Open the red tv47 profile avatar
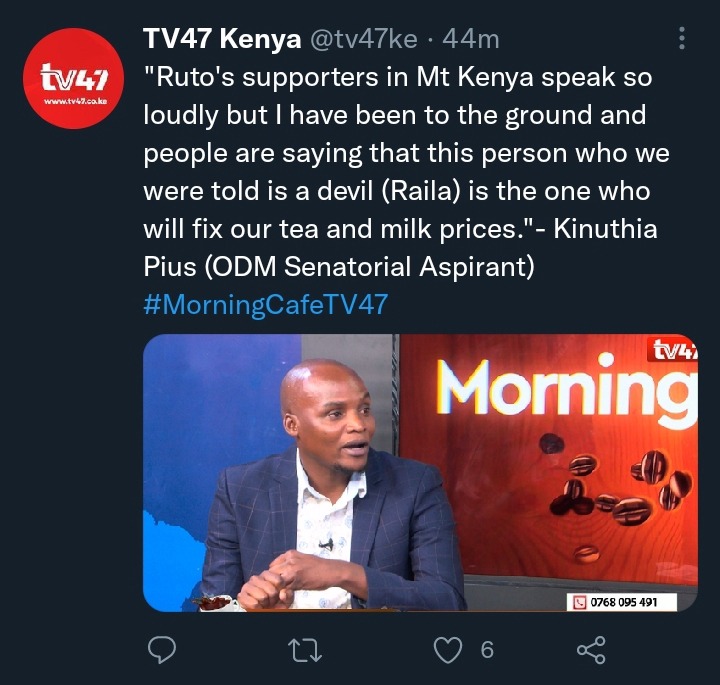 [73, 78]
